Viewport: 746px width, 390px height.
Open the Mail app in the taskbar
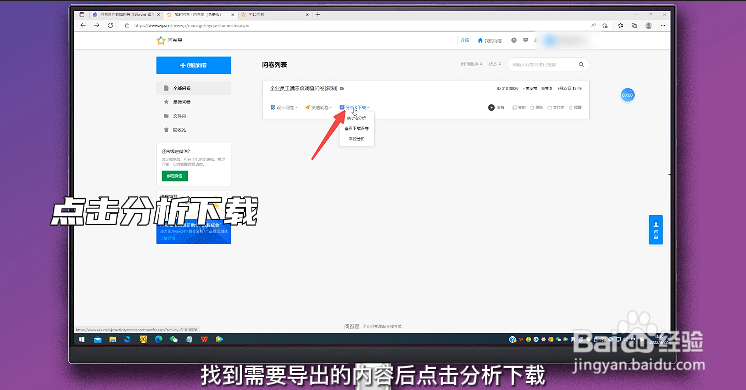pos(98,339)
